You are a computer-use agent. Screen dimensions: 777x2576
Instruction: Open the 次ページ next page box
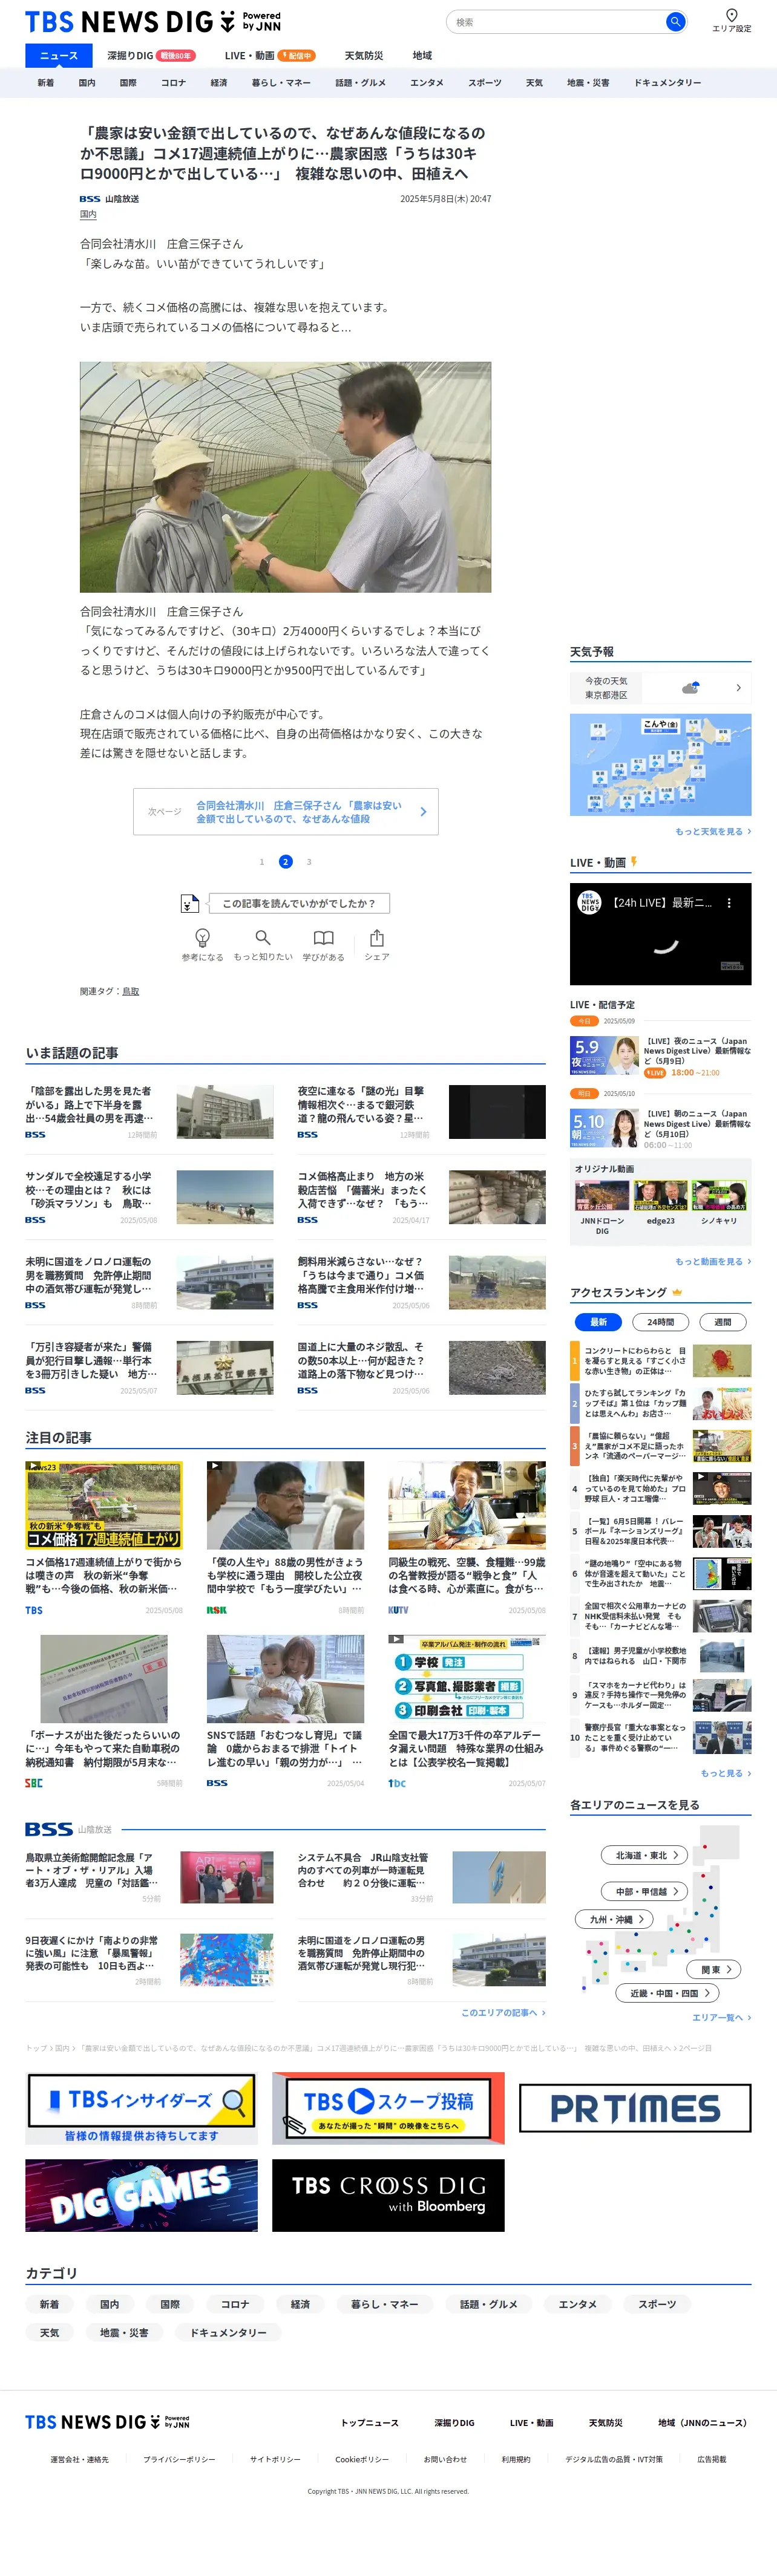[286, 812]
